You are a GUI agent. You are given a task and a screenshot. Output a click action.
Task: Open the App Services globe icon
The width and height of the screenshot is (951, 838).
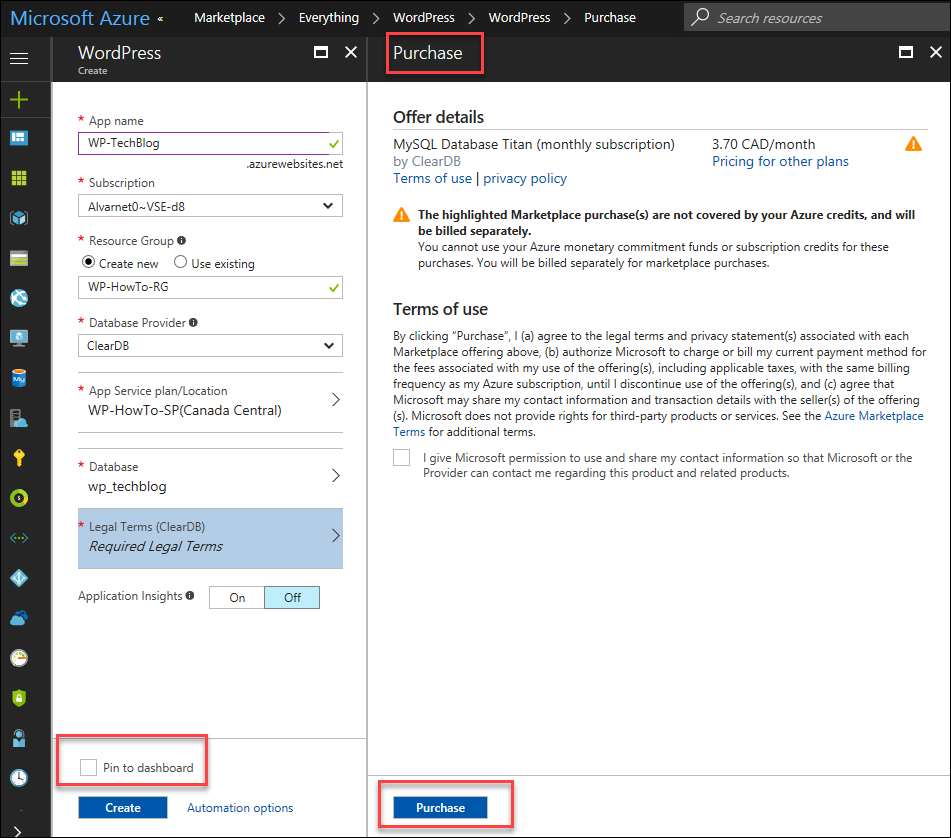tap(19, 298)
